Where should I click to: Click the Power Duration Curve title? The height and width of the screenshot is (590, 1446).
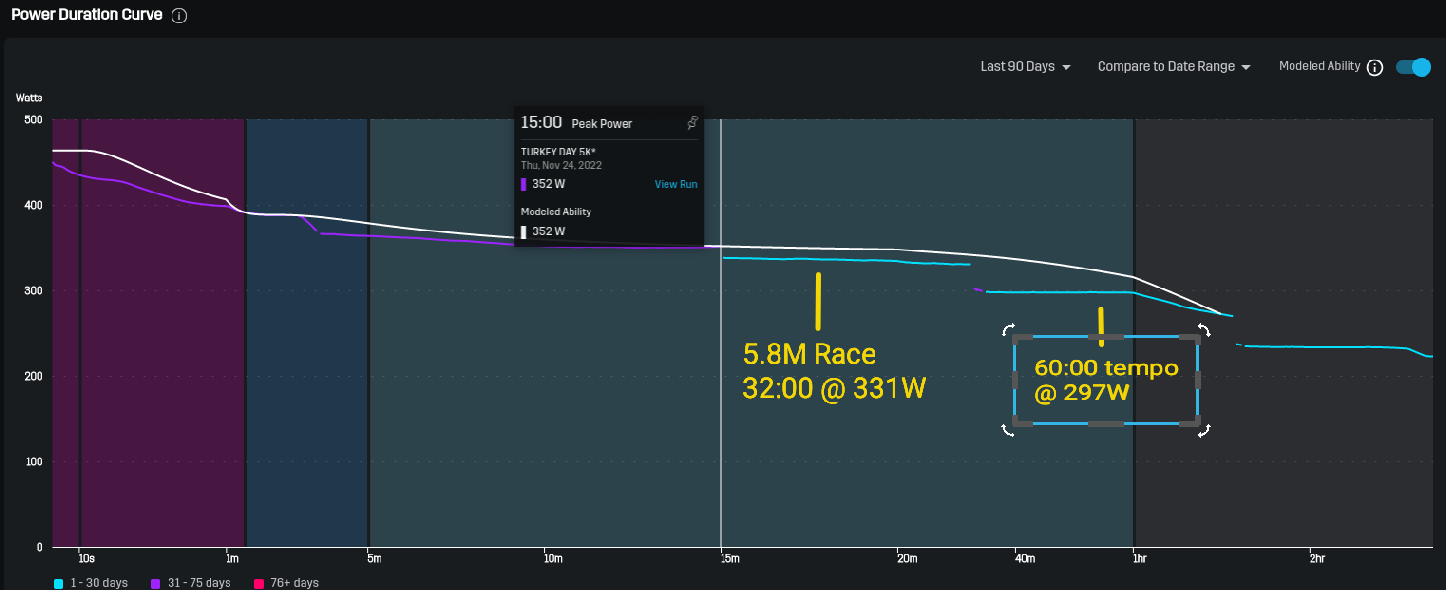(x=86, y=16)
